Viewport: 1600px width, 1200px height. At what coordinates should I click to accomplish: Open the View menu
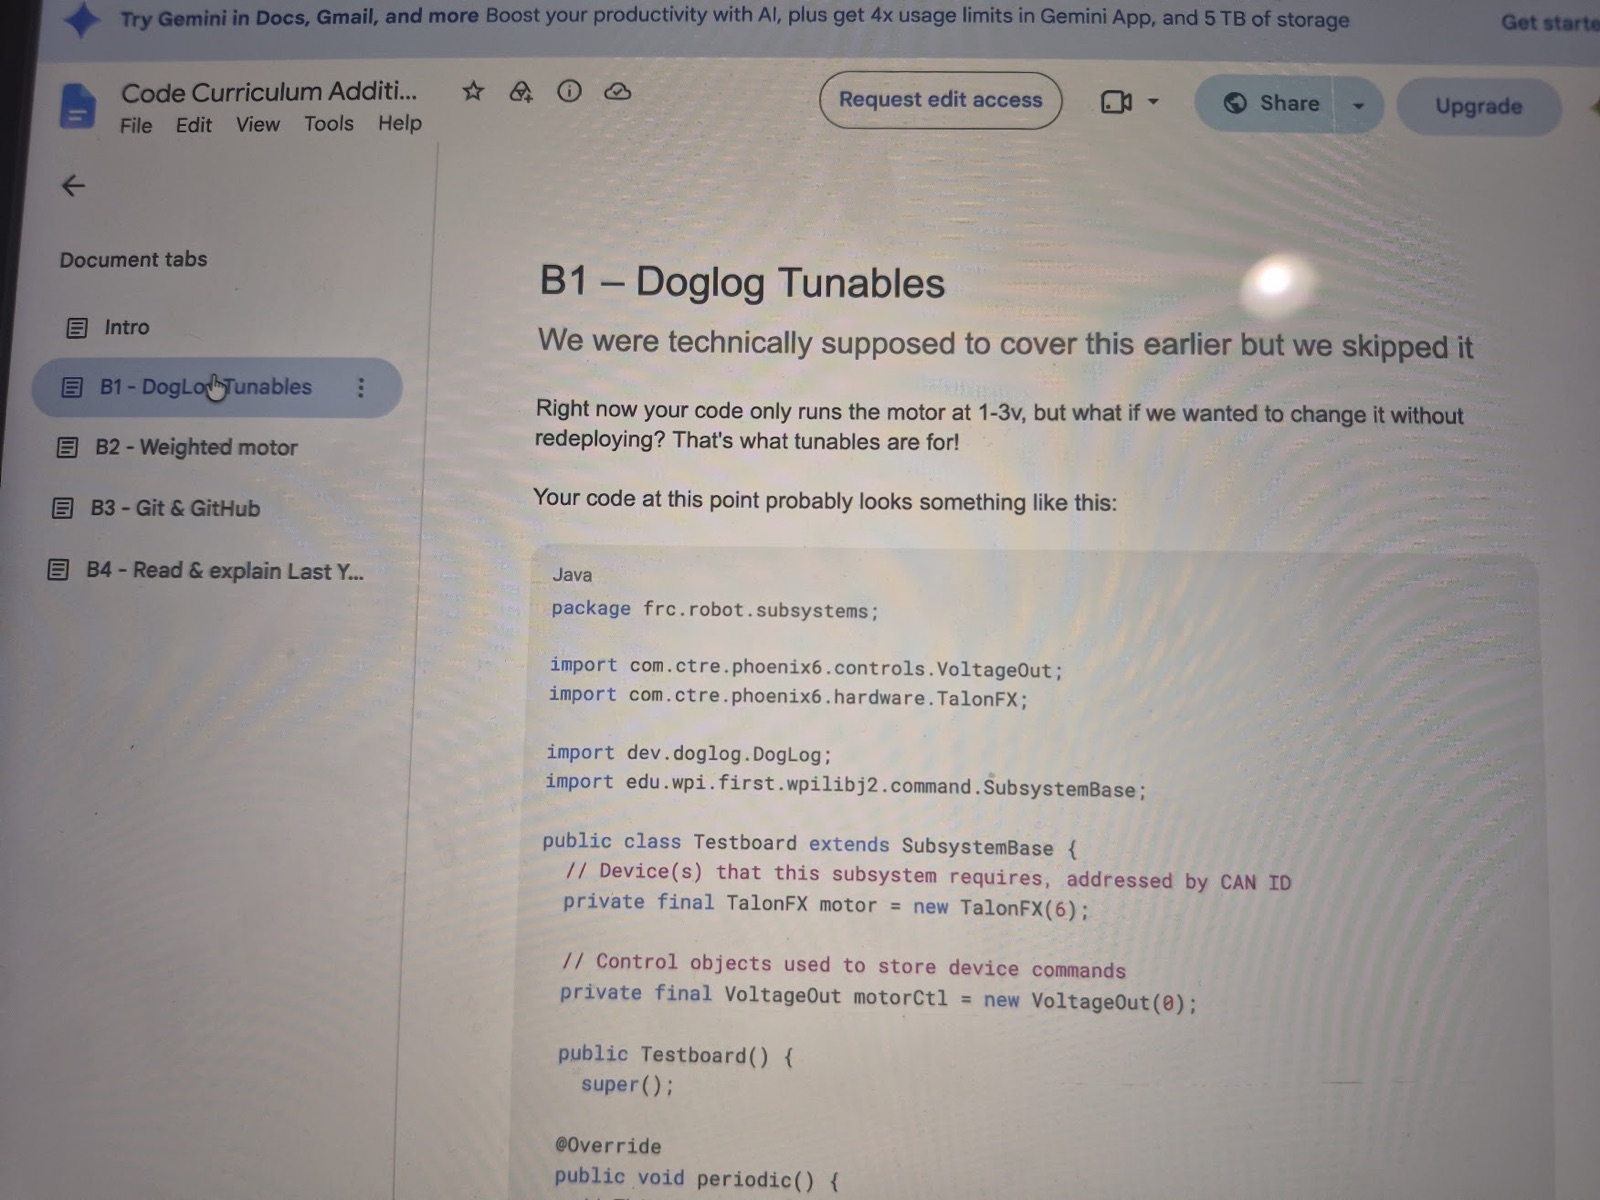coord(258,124)
